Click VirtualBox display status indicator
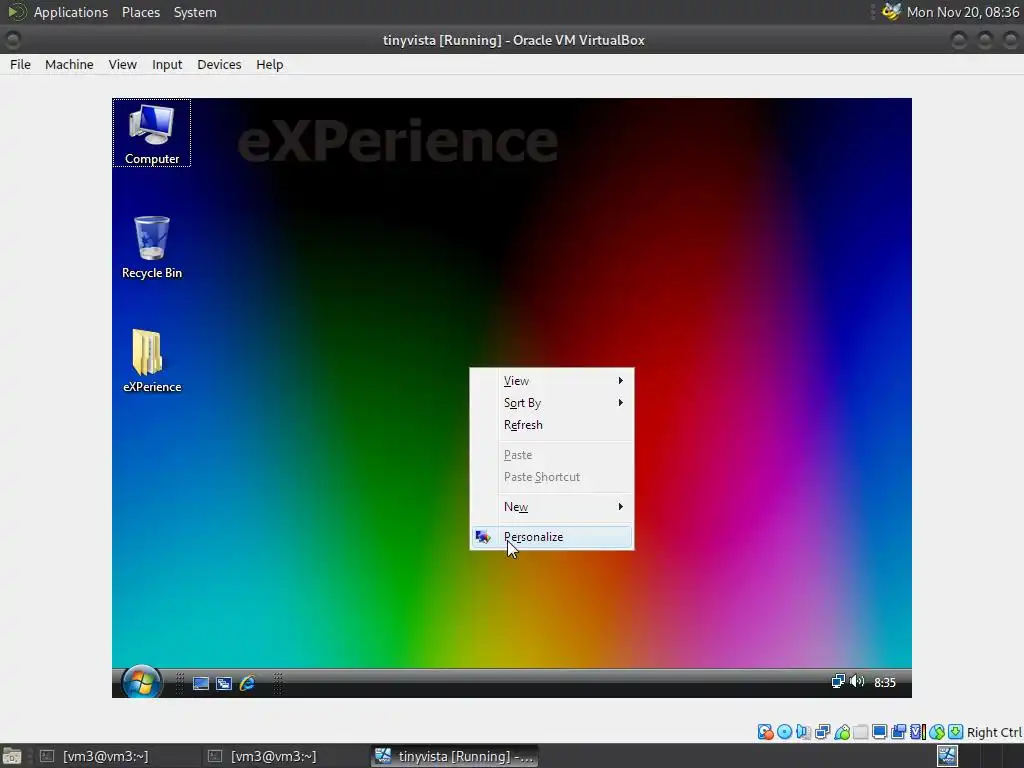 pyautogui.click(x=879, y=732)
